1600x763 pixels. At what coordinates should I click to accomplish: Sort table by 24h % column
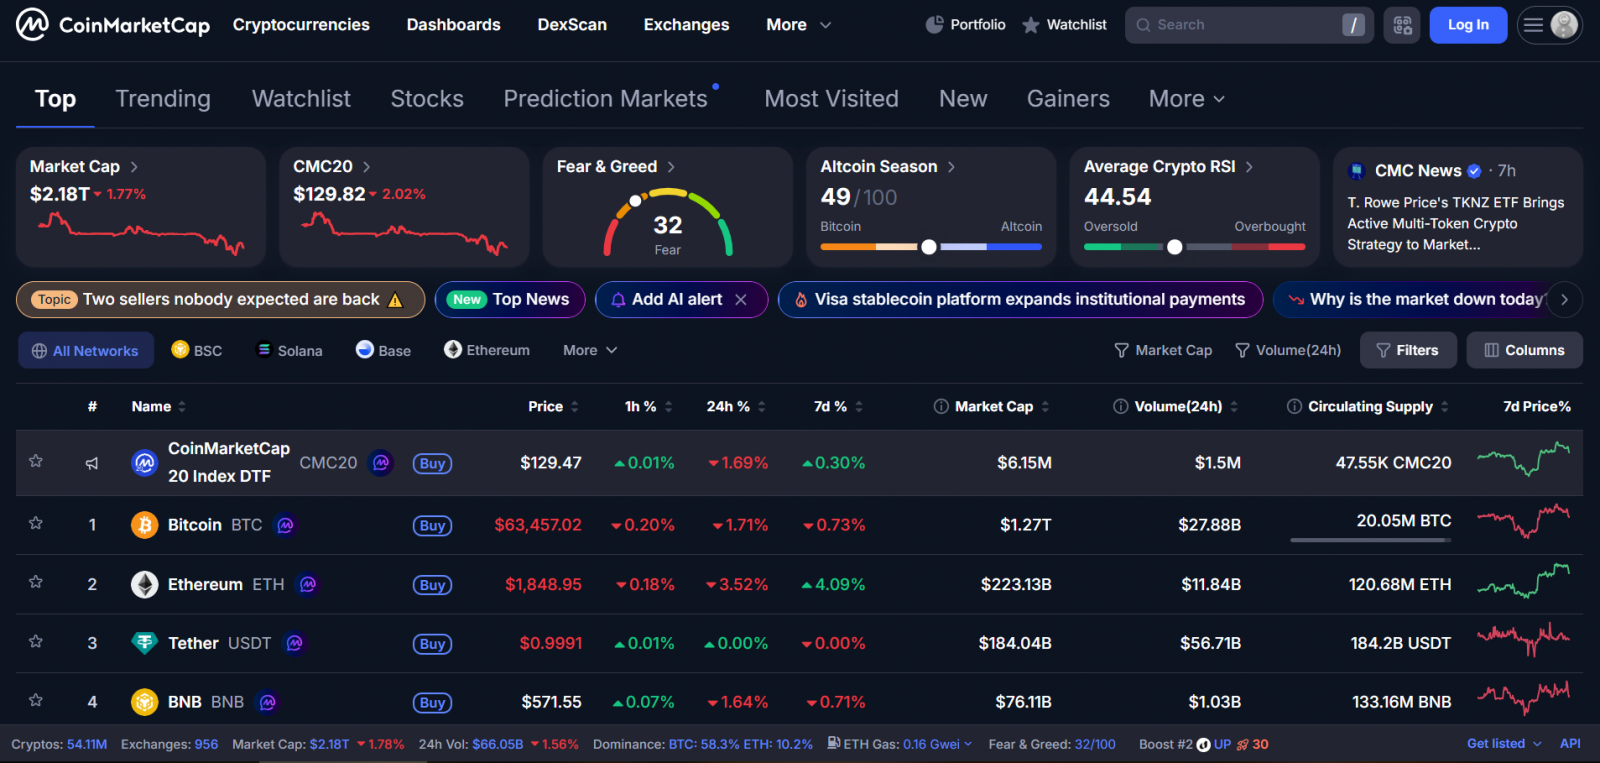pos(736,406)
